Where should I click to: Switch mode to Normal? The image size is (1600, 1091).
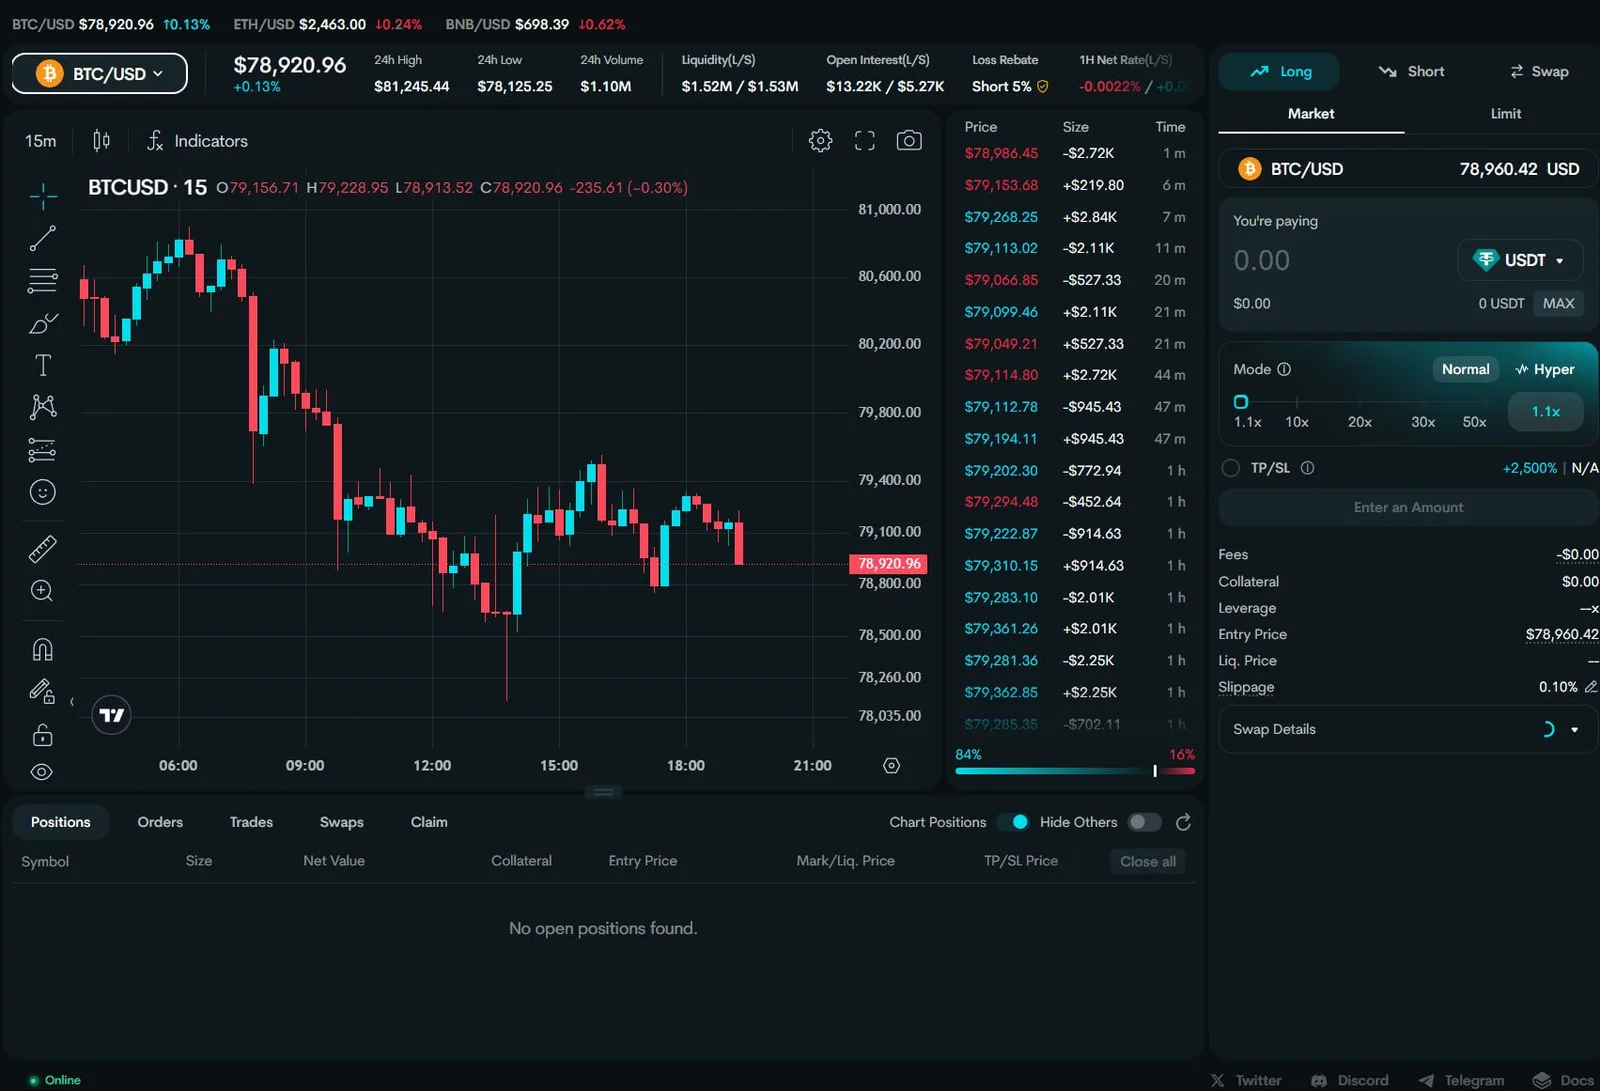[1465, 369]
